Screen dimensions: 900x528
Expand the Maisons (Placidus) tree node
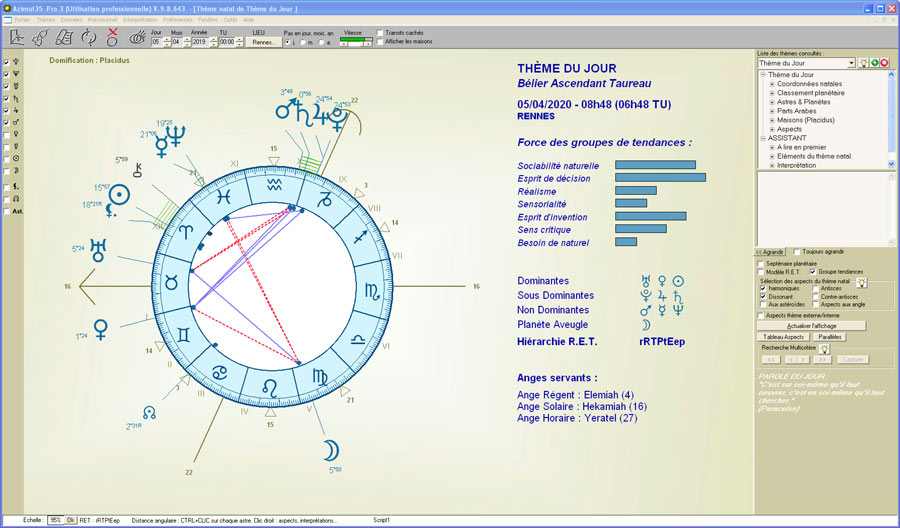tap(772, 120)
